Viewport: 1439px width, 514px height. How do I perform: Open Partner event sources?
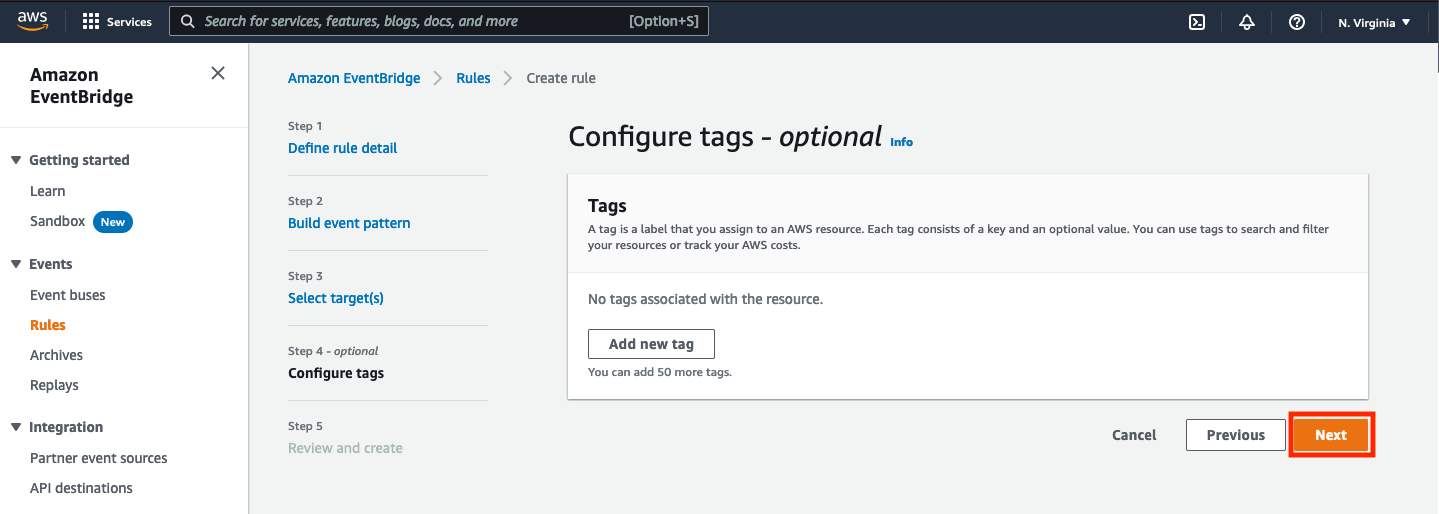click(x=98, y=458)
